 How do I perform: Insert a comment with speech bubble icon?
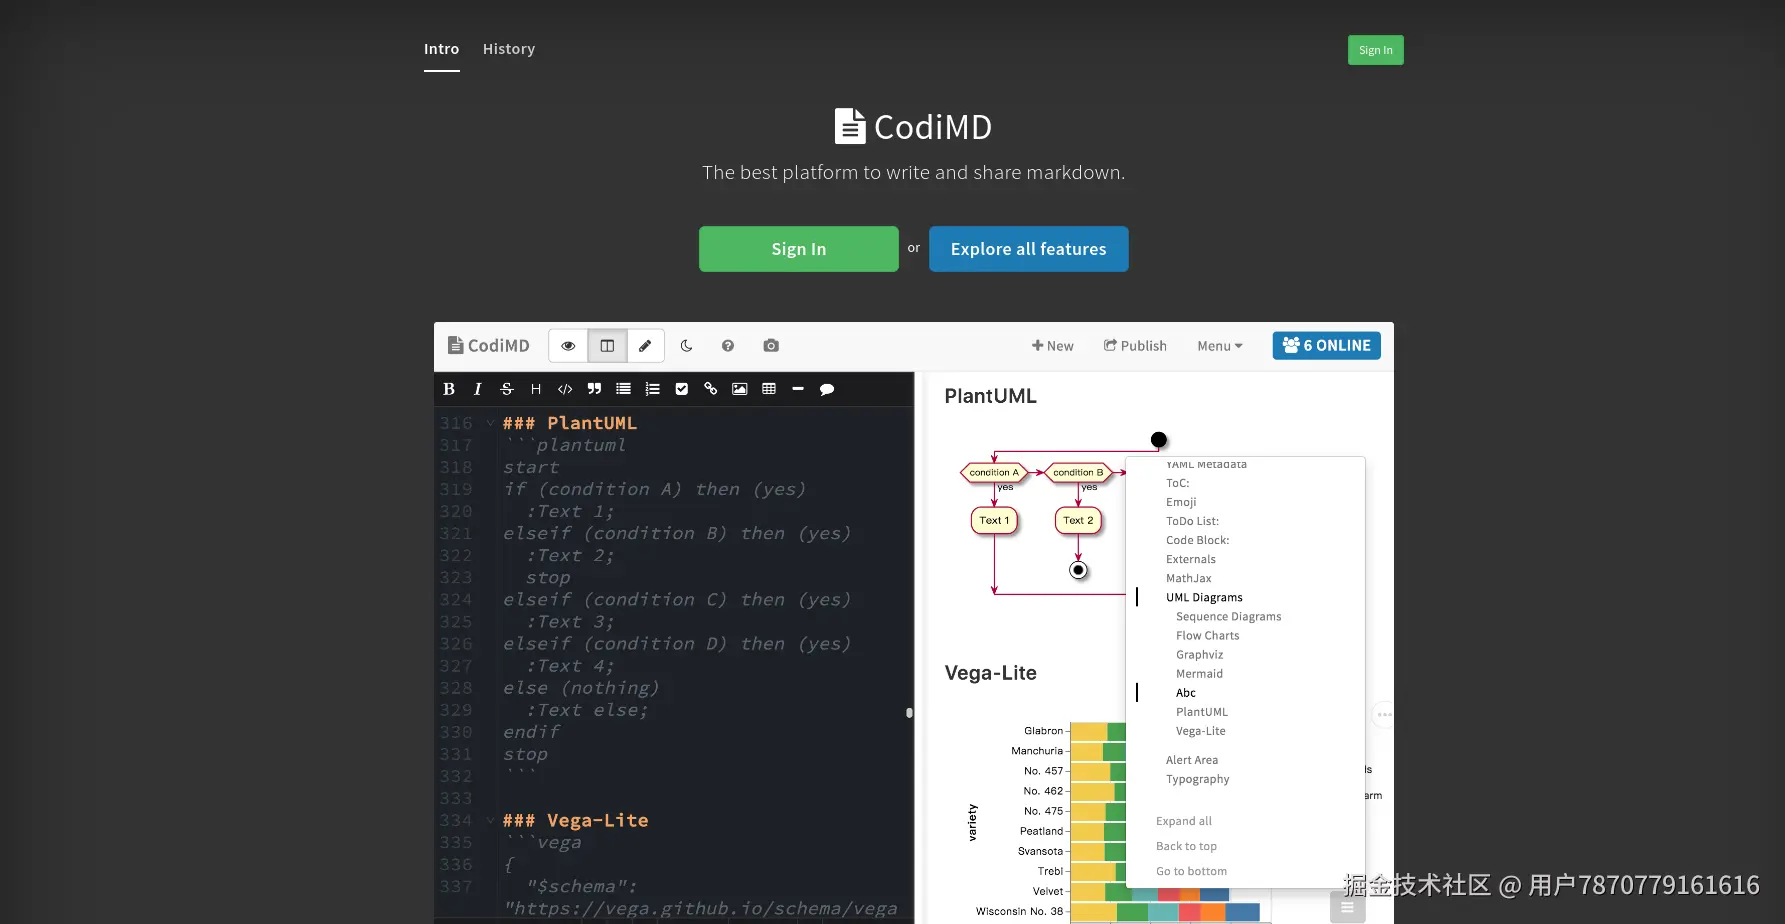pyautogui.click(x=827, y=389)
